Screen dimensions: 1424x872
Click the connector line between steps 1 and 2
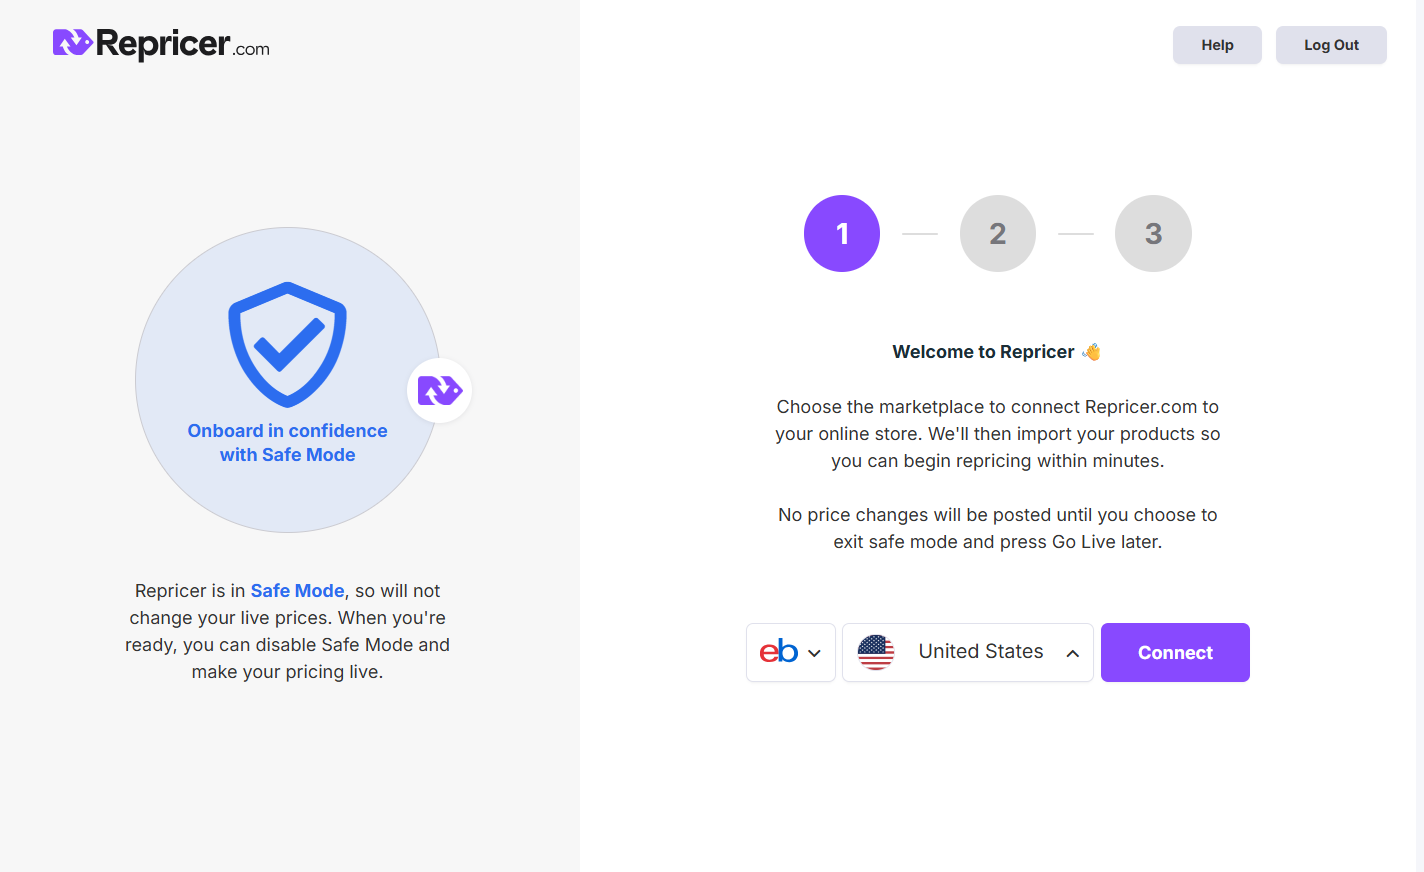tap(920, 234)
